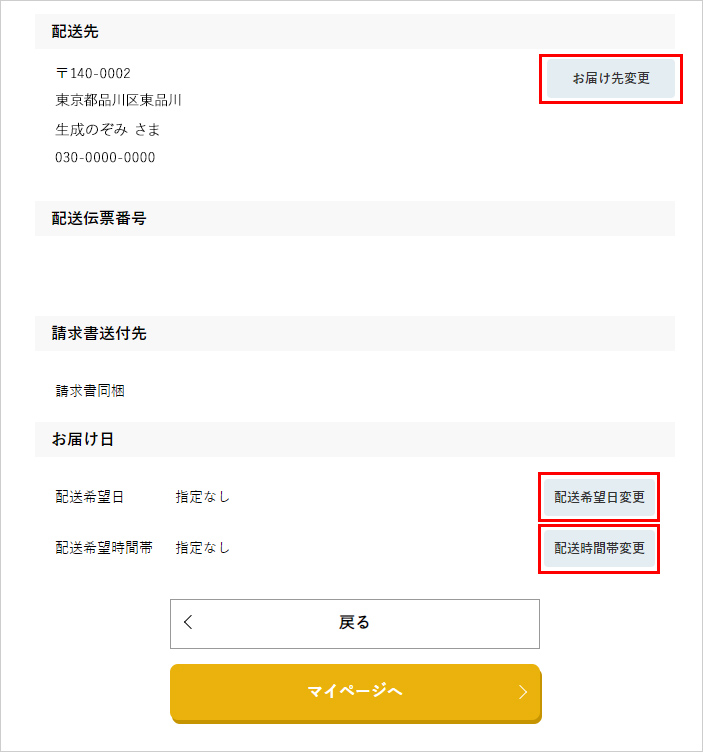
Task: Click the 請求書同梱 text
Action: (x=90, y=391)
